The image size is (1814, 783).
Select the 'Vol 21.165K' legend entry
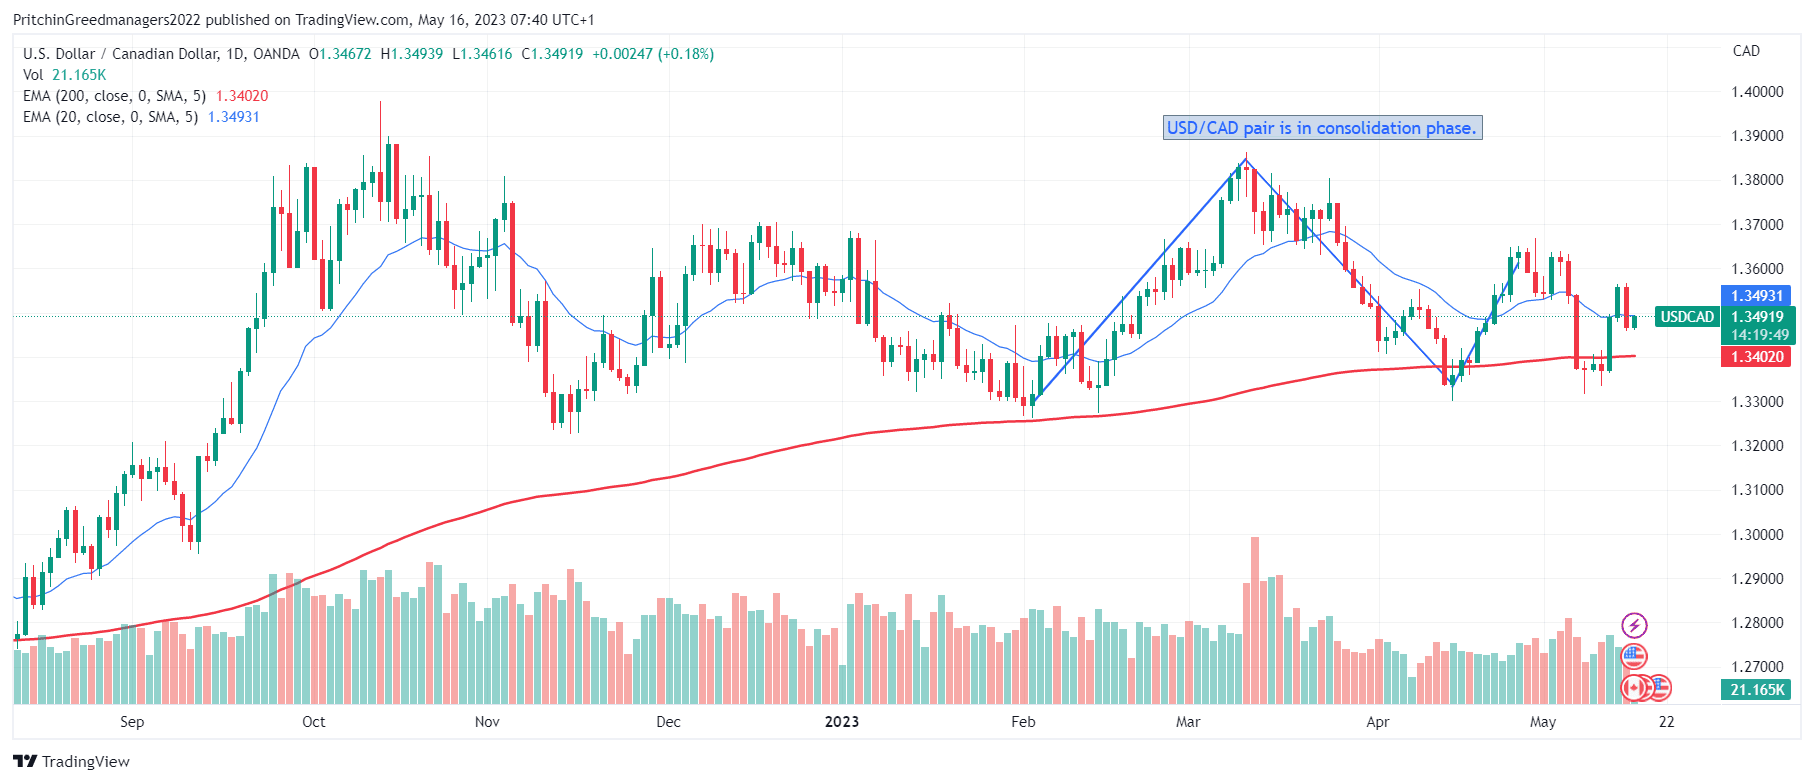tap(64, 75)
